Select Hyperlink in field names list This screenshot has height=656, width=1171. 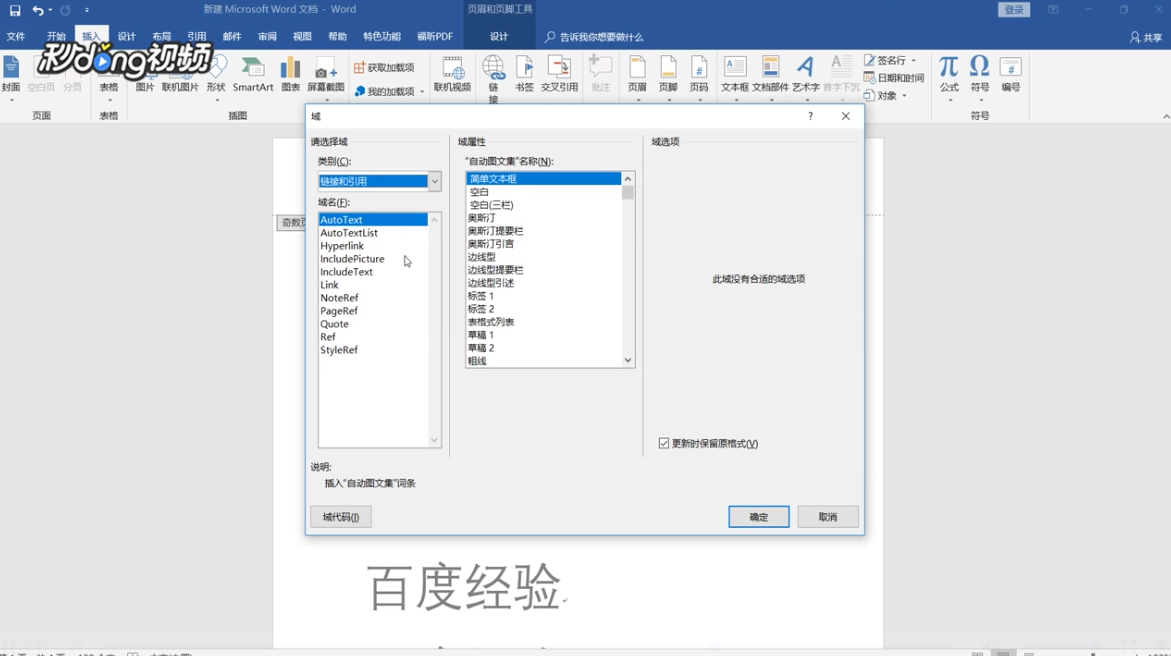[373, 246]
